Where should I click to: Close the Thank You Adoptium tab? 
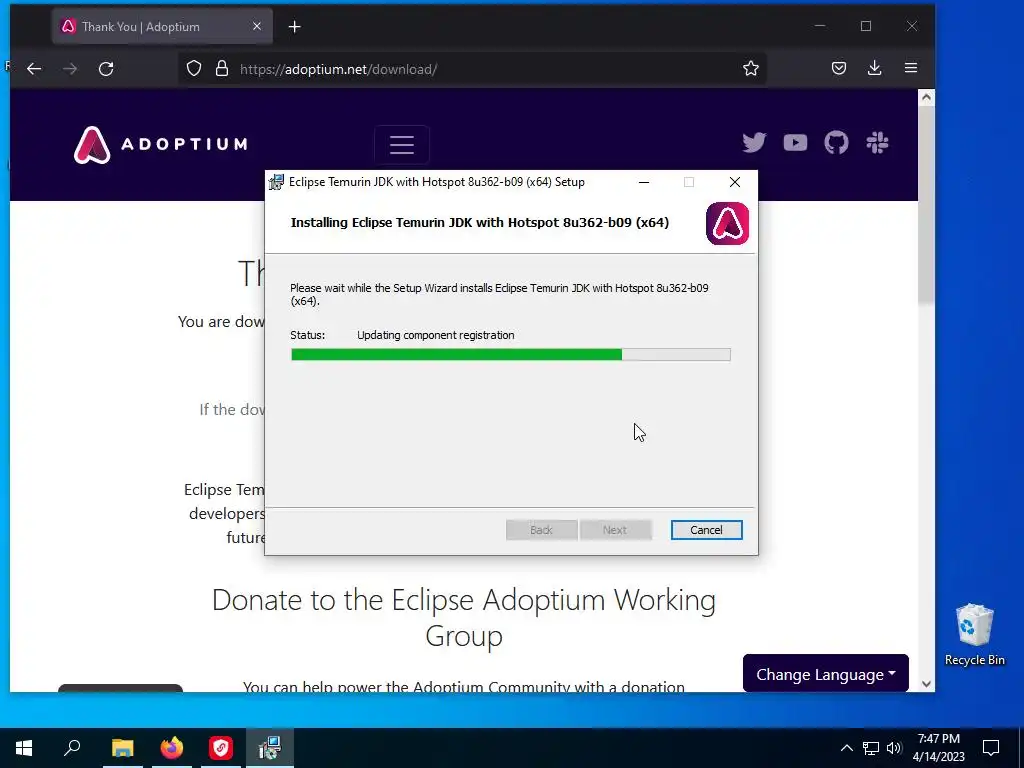(257, 26)
